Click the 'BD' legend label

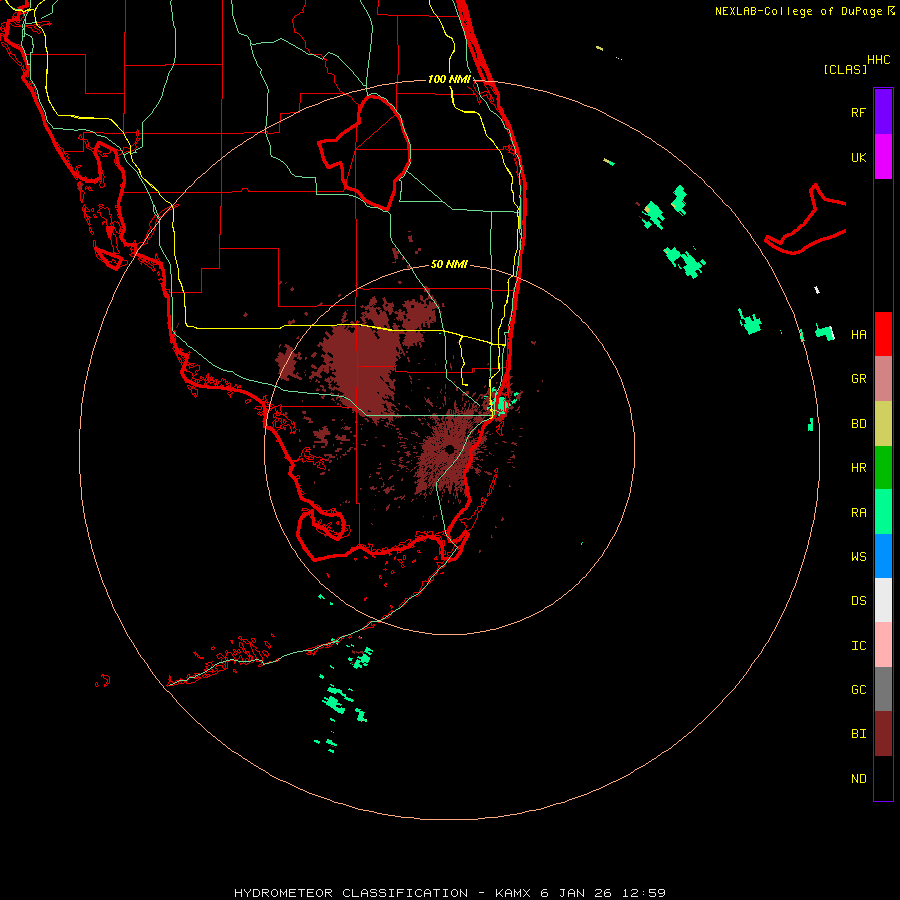pos(858,424)
